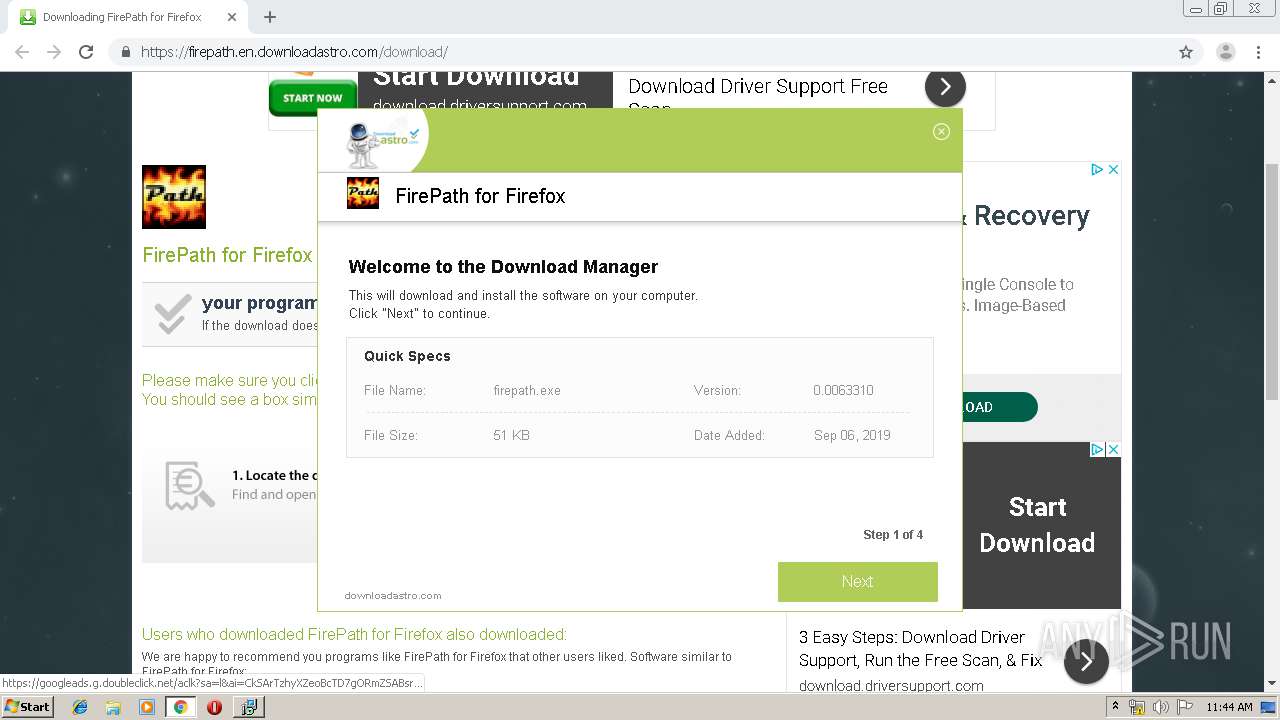Click FirePath icon in dialog header
The width and height of the screenshot is (1280, 720).
pos(363,194)
